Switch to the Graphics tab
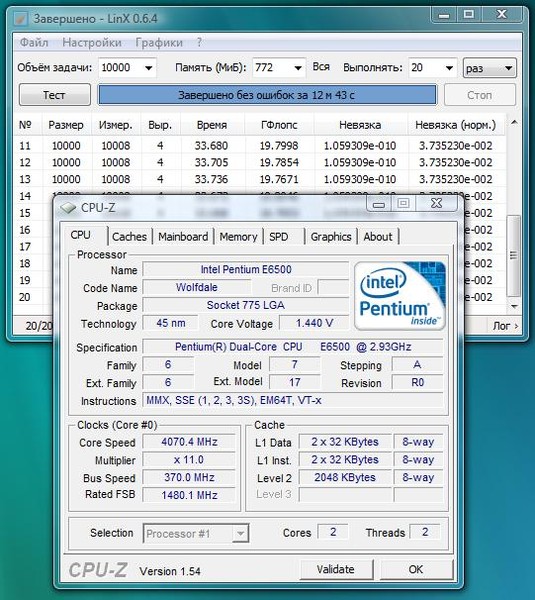The width and height of the screenshot is (535, 600). (331, 237)
